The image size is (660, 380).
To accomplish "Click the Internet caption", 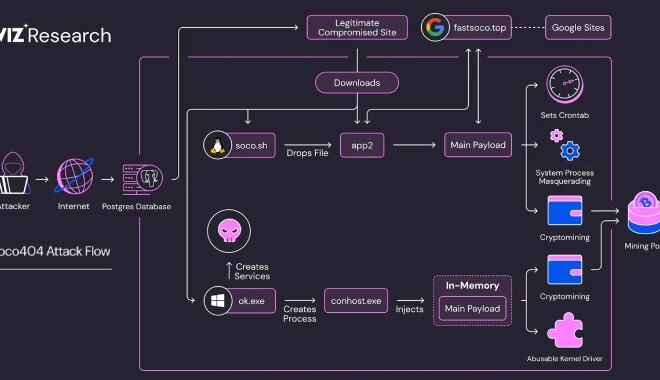I will (x=74, y=206).
